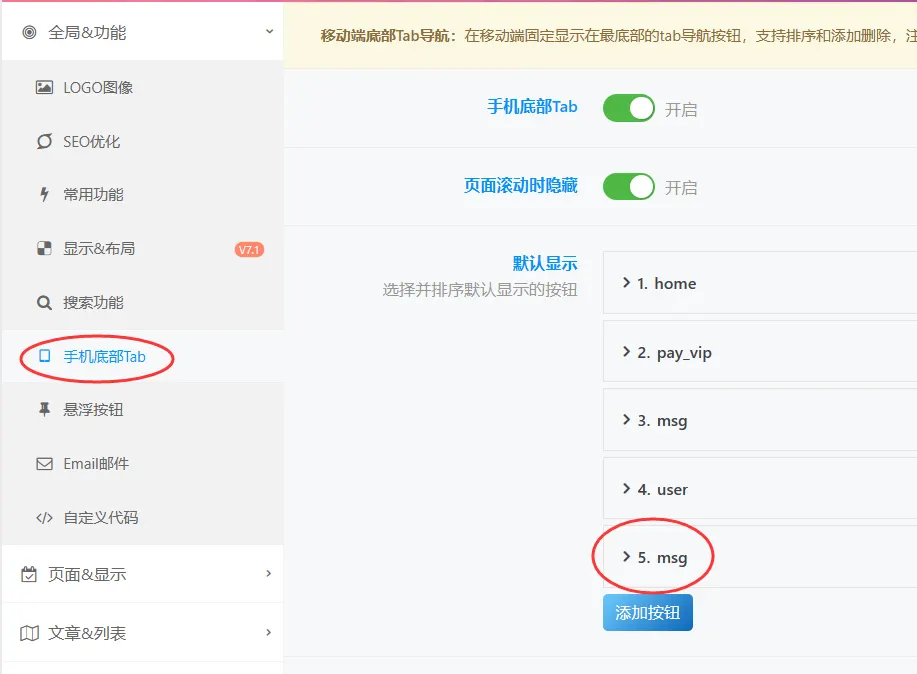The height and width of the screenshot is (674, 917).
Task: Open the SEO优化 settings page
Action: pyautogui.click(x=143, y=141)
